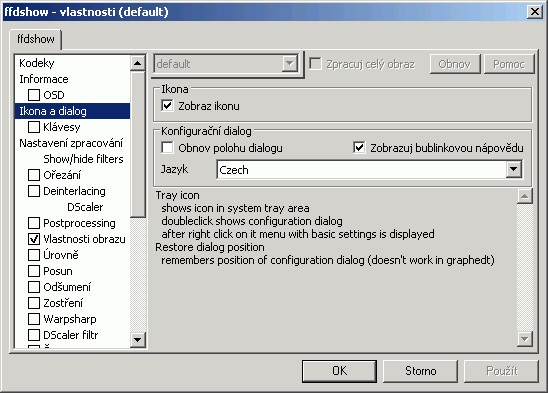Image resolution: width=548 pixels, height=393 pixels.
Task: Confirm with the OK button
Action: point(339,371)
